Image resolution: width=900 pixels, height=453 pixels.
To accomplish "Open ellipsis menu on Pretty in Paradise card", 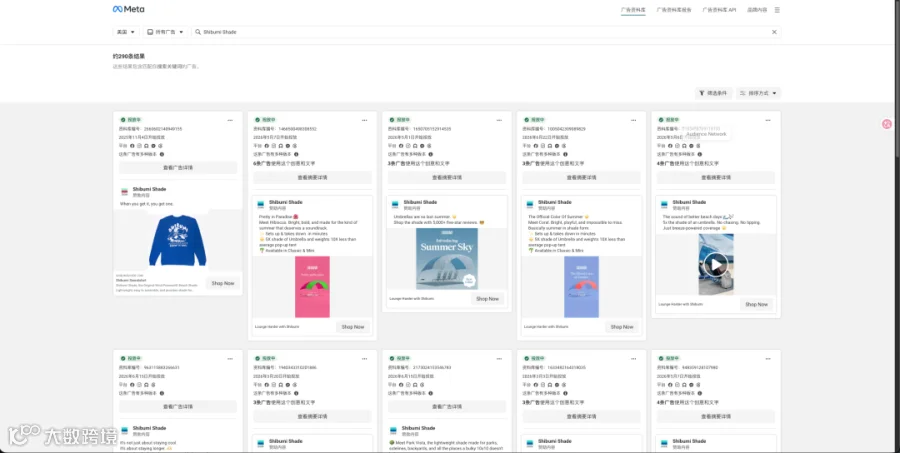I will point(364,120).
